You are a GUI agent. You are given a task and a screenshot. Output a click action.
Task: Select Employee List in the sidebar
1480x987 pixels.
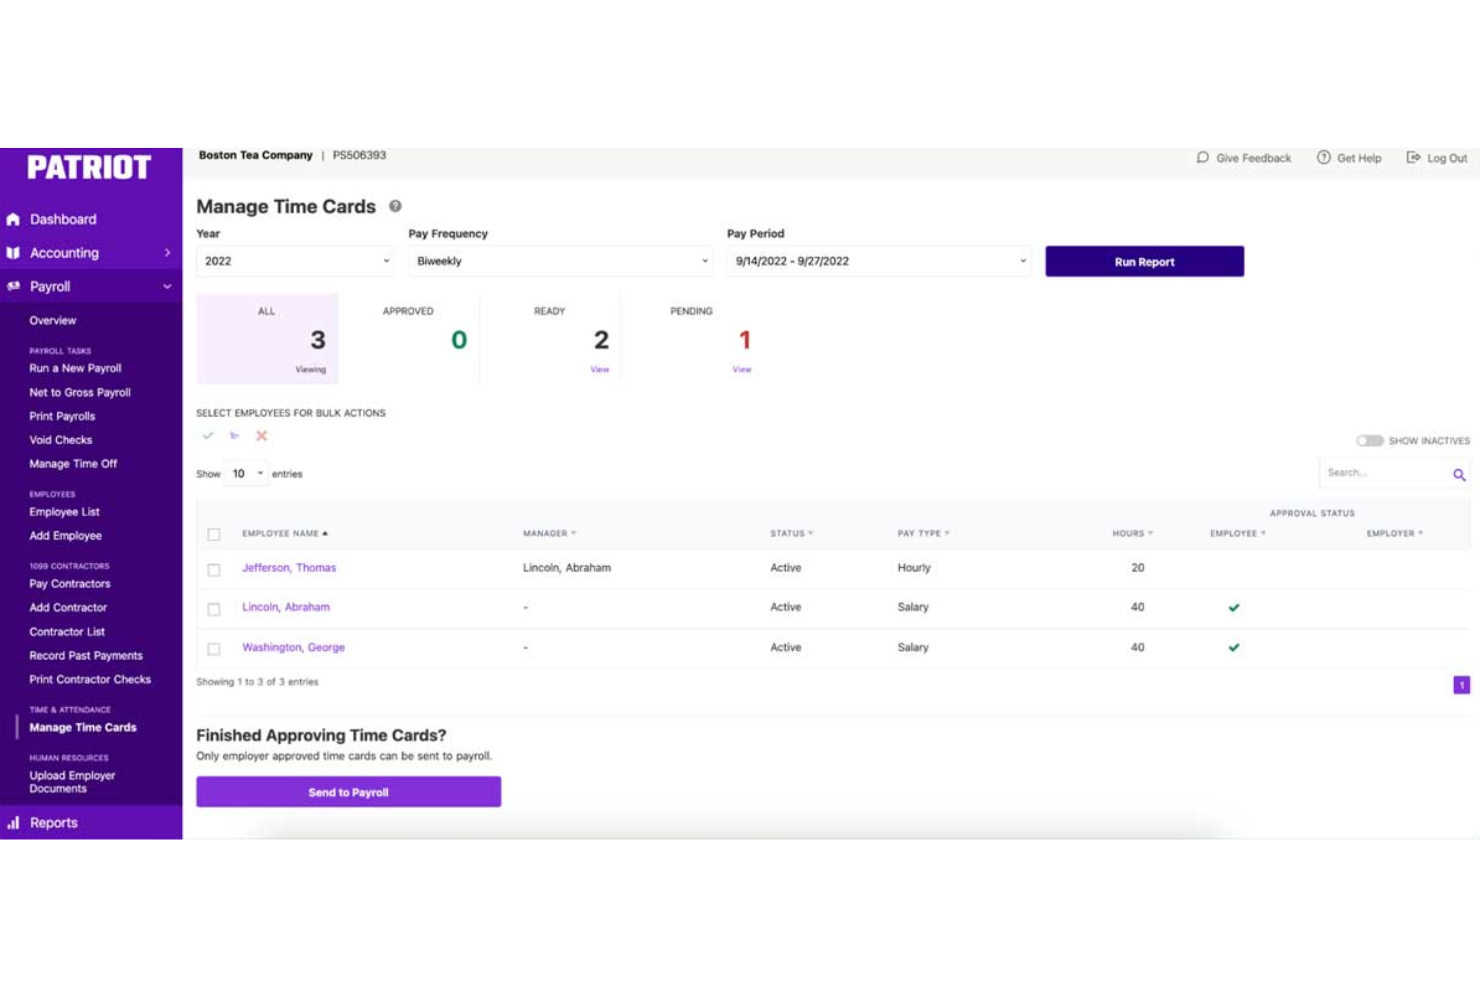[64, 512]
